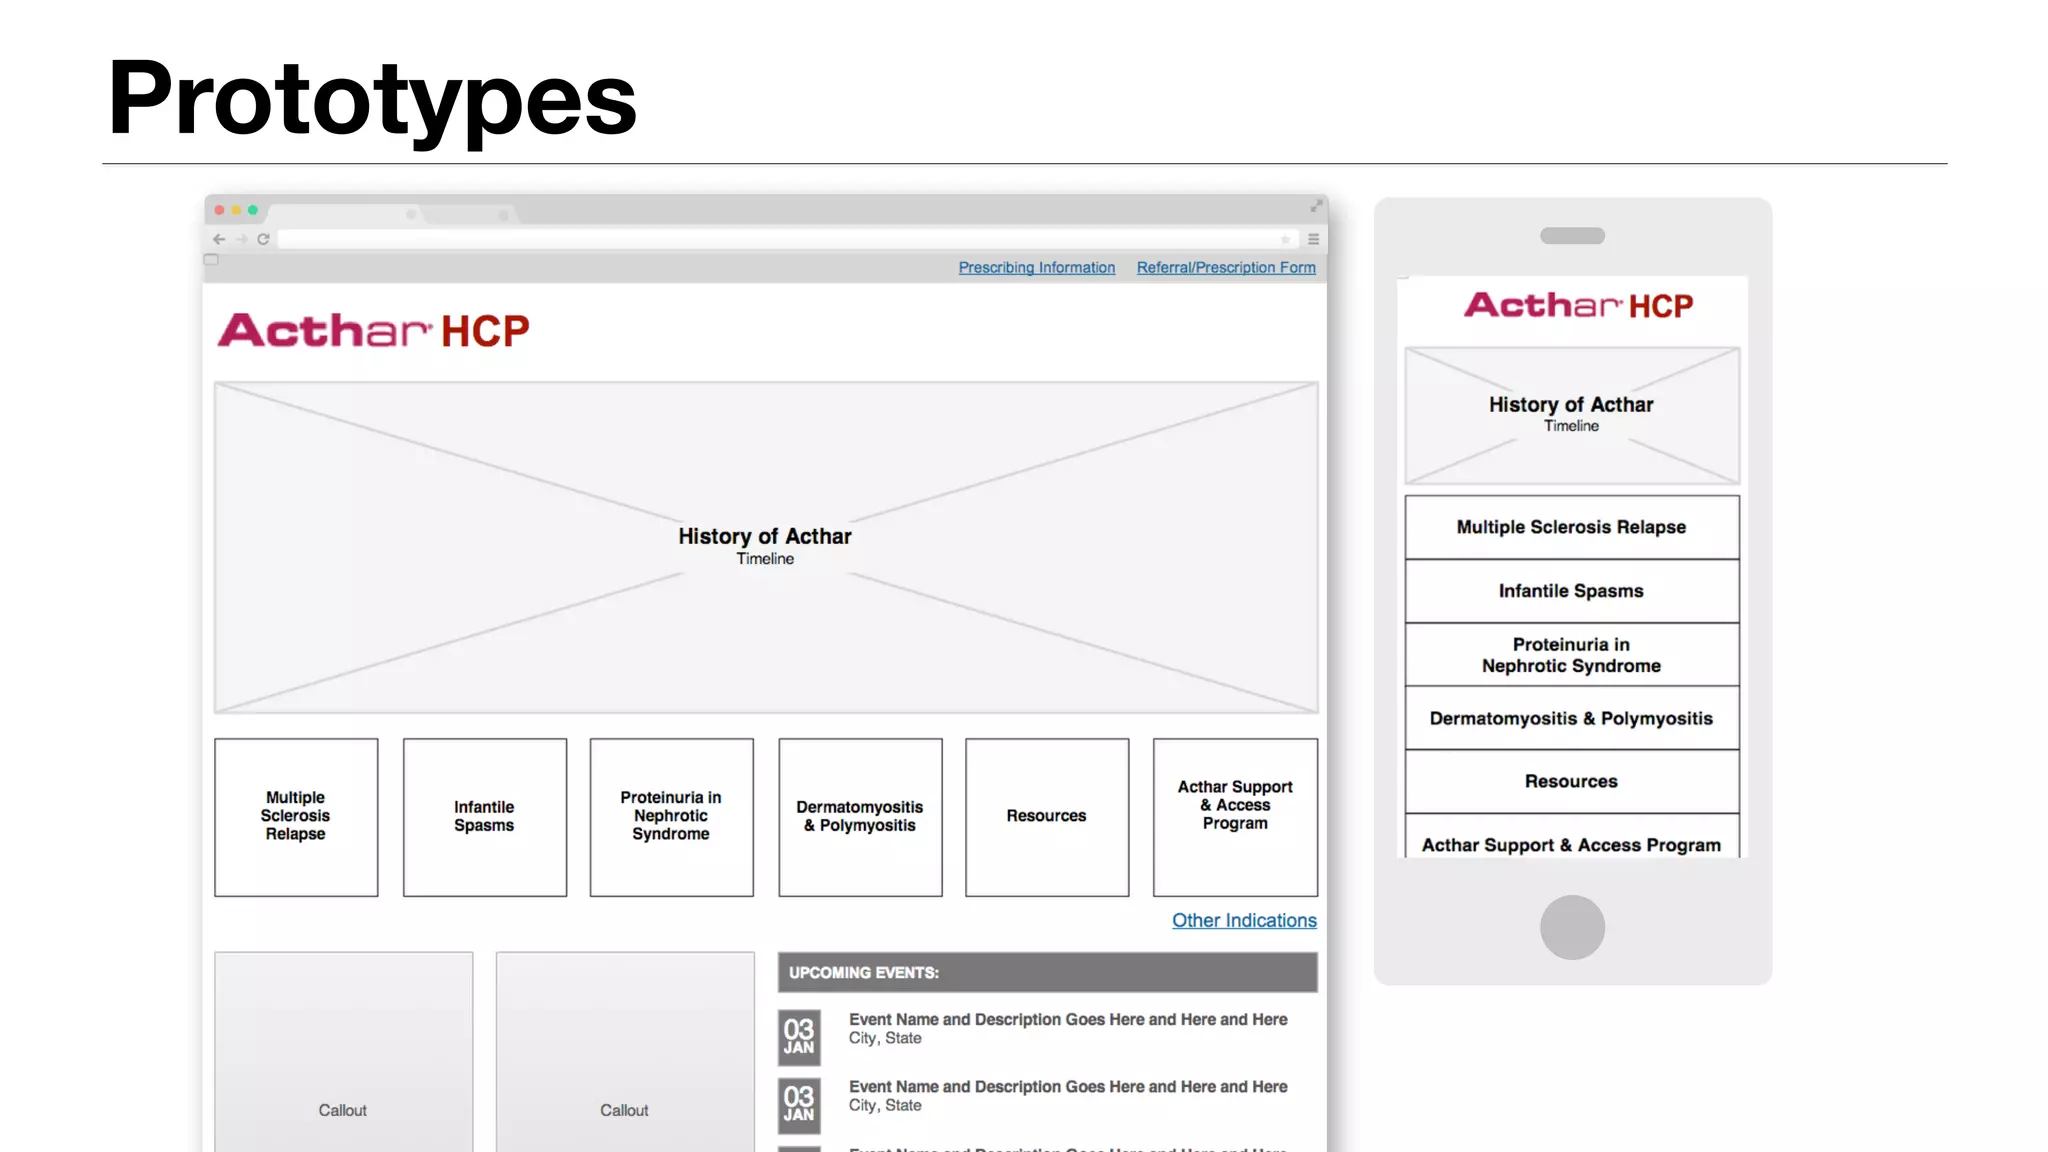Tap Resources in the mobile menu
Screen dimensions: 2048x1152
[1570, 781]
